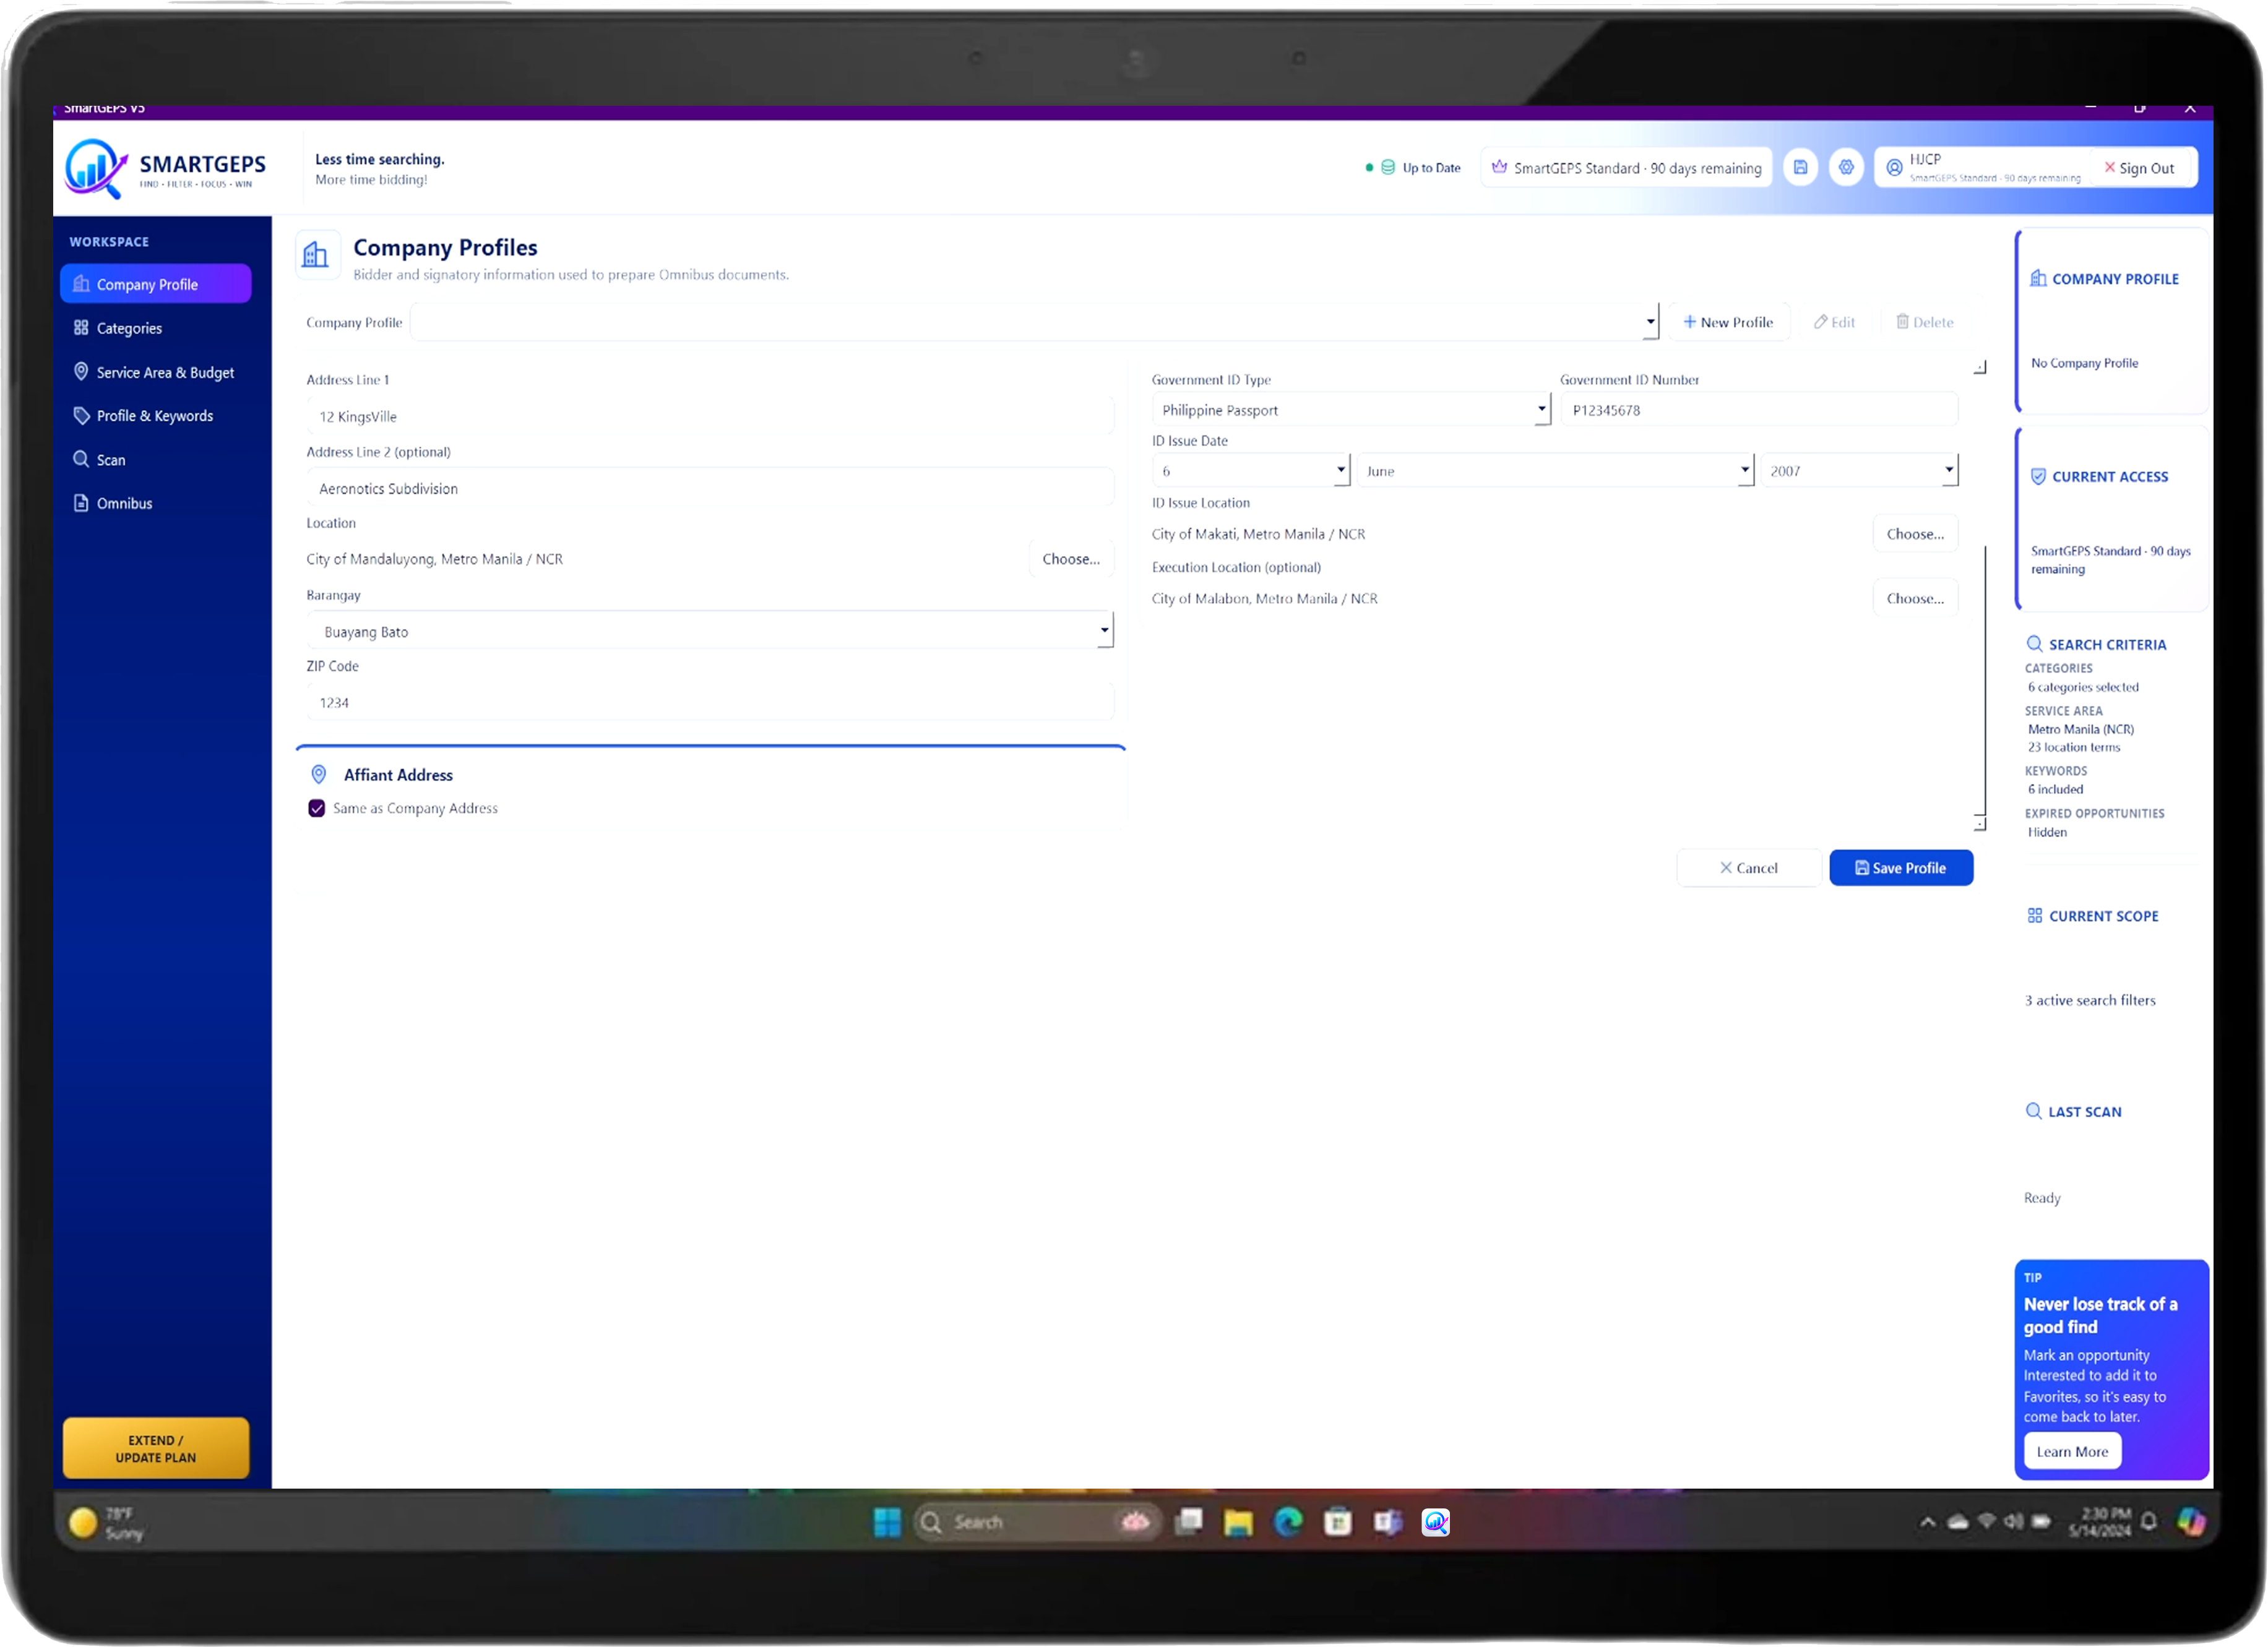Click the Government ID Number field
The height and width of the screenshot is (1647, 2268).
tap(1758, 410)
